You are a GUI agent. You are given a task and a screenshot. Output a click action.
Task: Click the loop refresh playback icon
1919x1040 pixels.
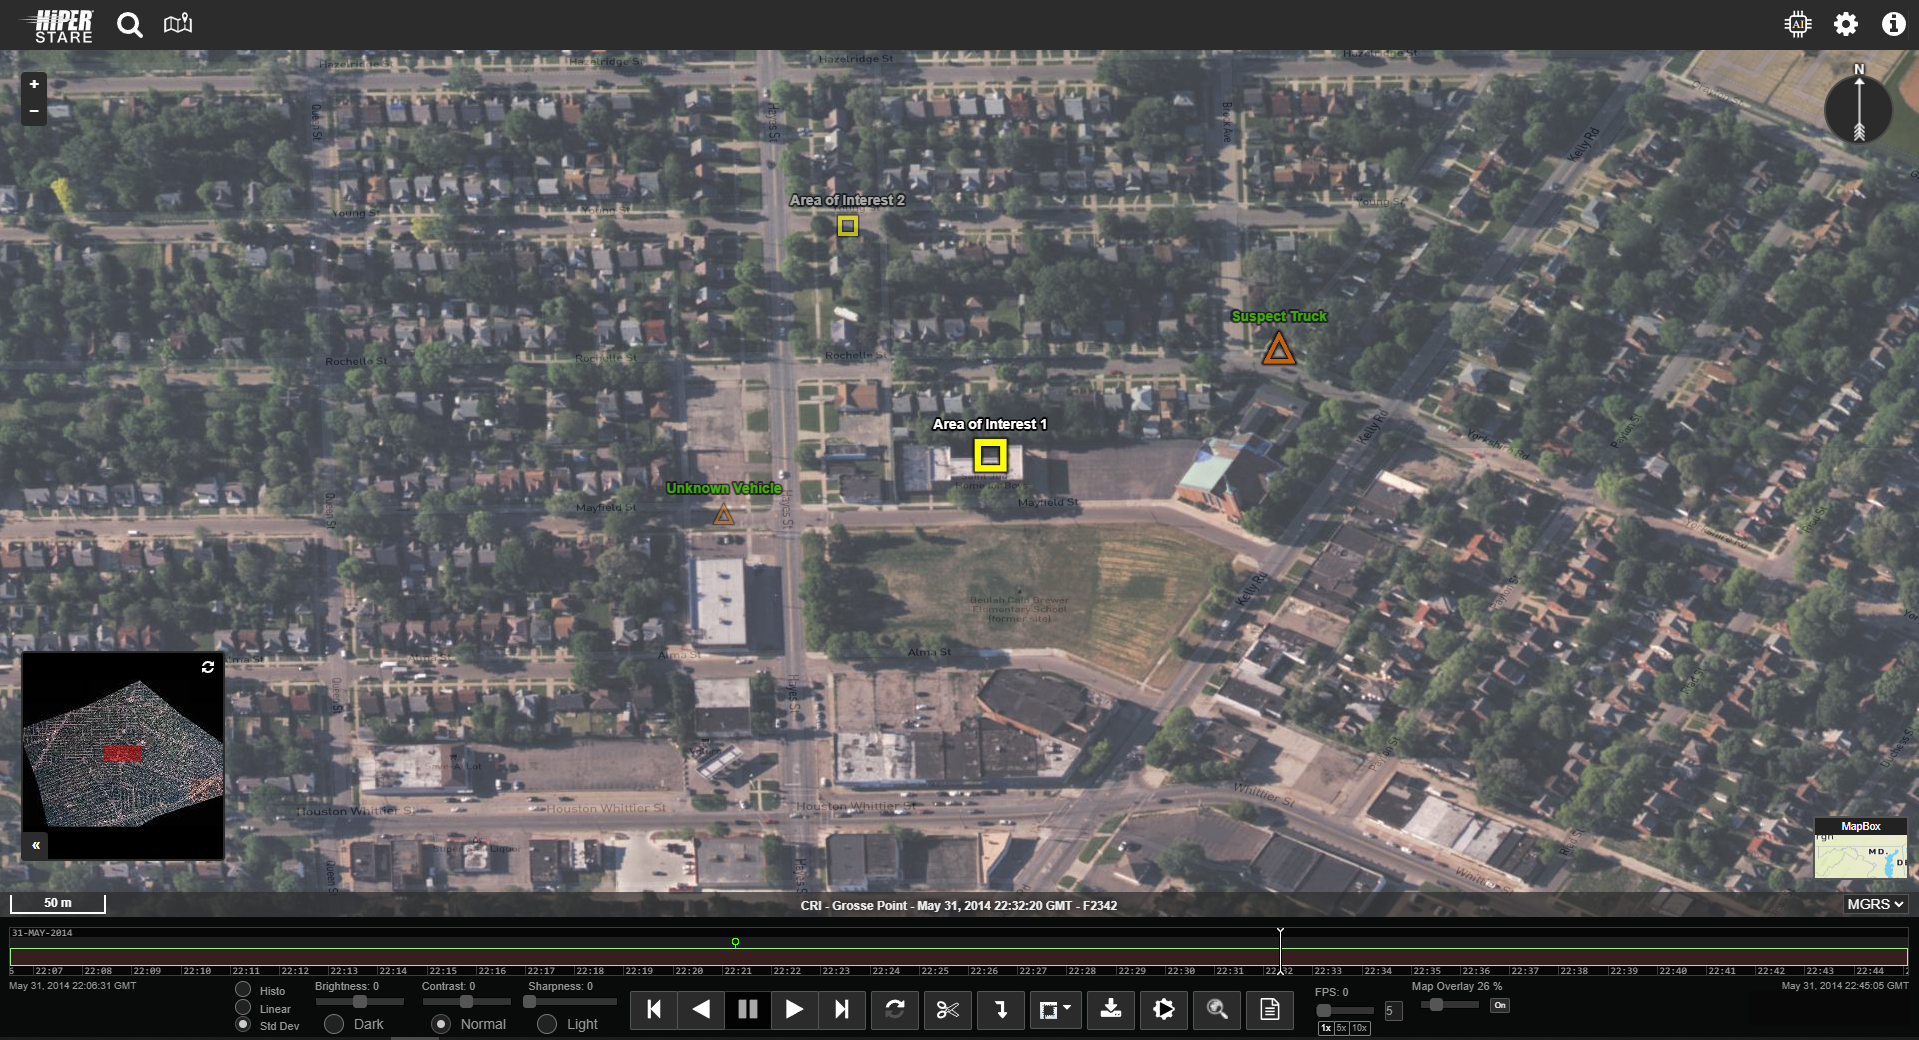tap(895, 1010)
